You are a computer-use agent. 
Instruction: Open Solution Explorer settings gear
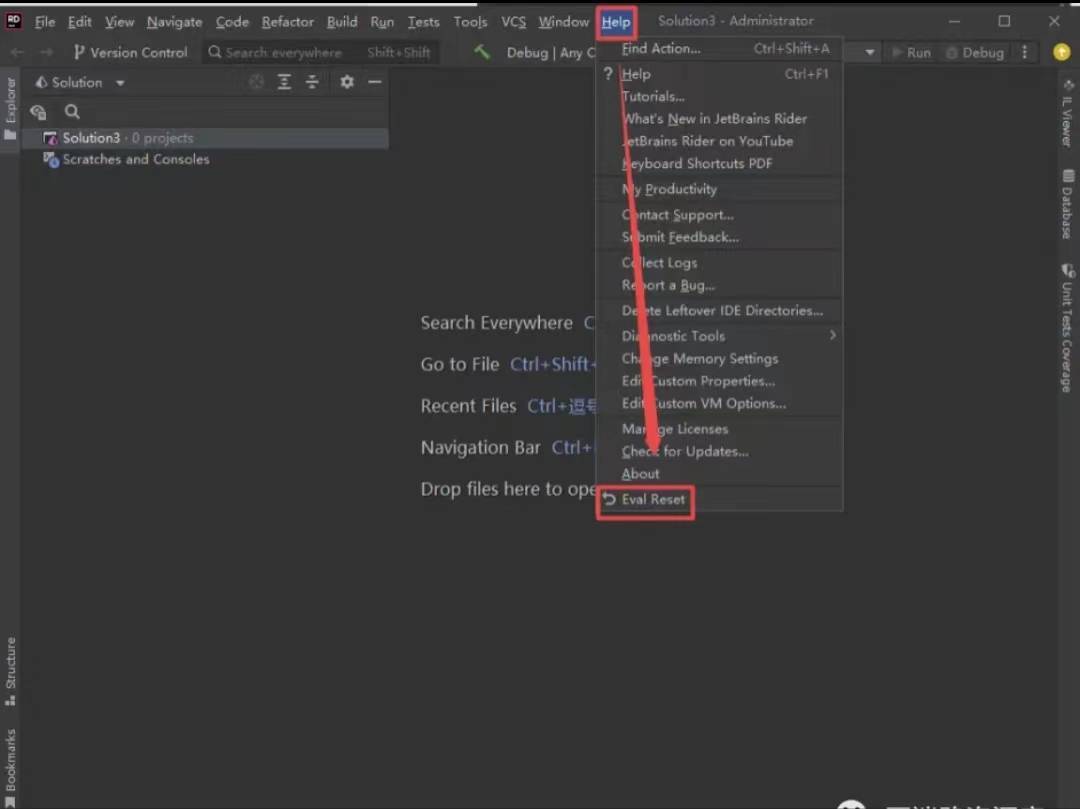(347, 82)
